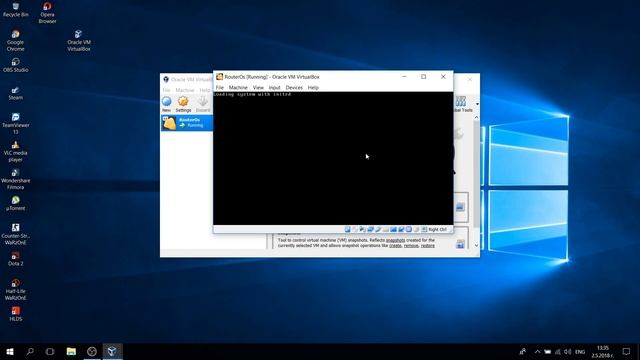Open View menu in RouterOs VM window
This screenshot has width=640, height=360.
click(258, 87)
